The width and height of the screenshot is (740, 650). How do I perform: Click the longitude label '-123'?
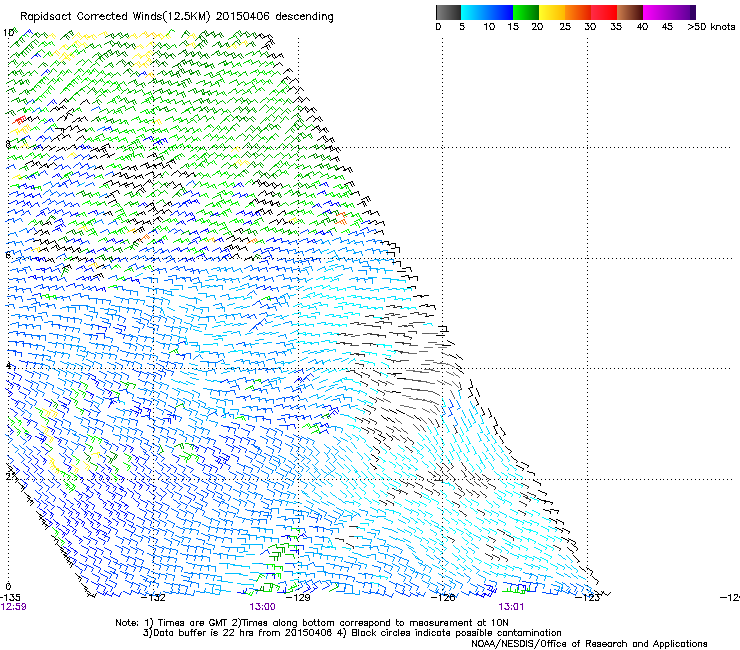(x=588, y=598)
